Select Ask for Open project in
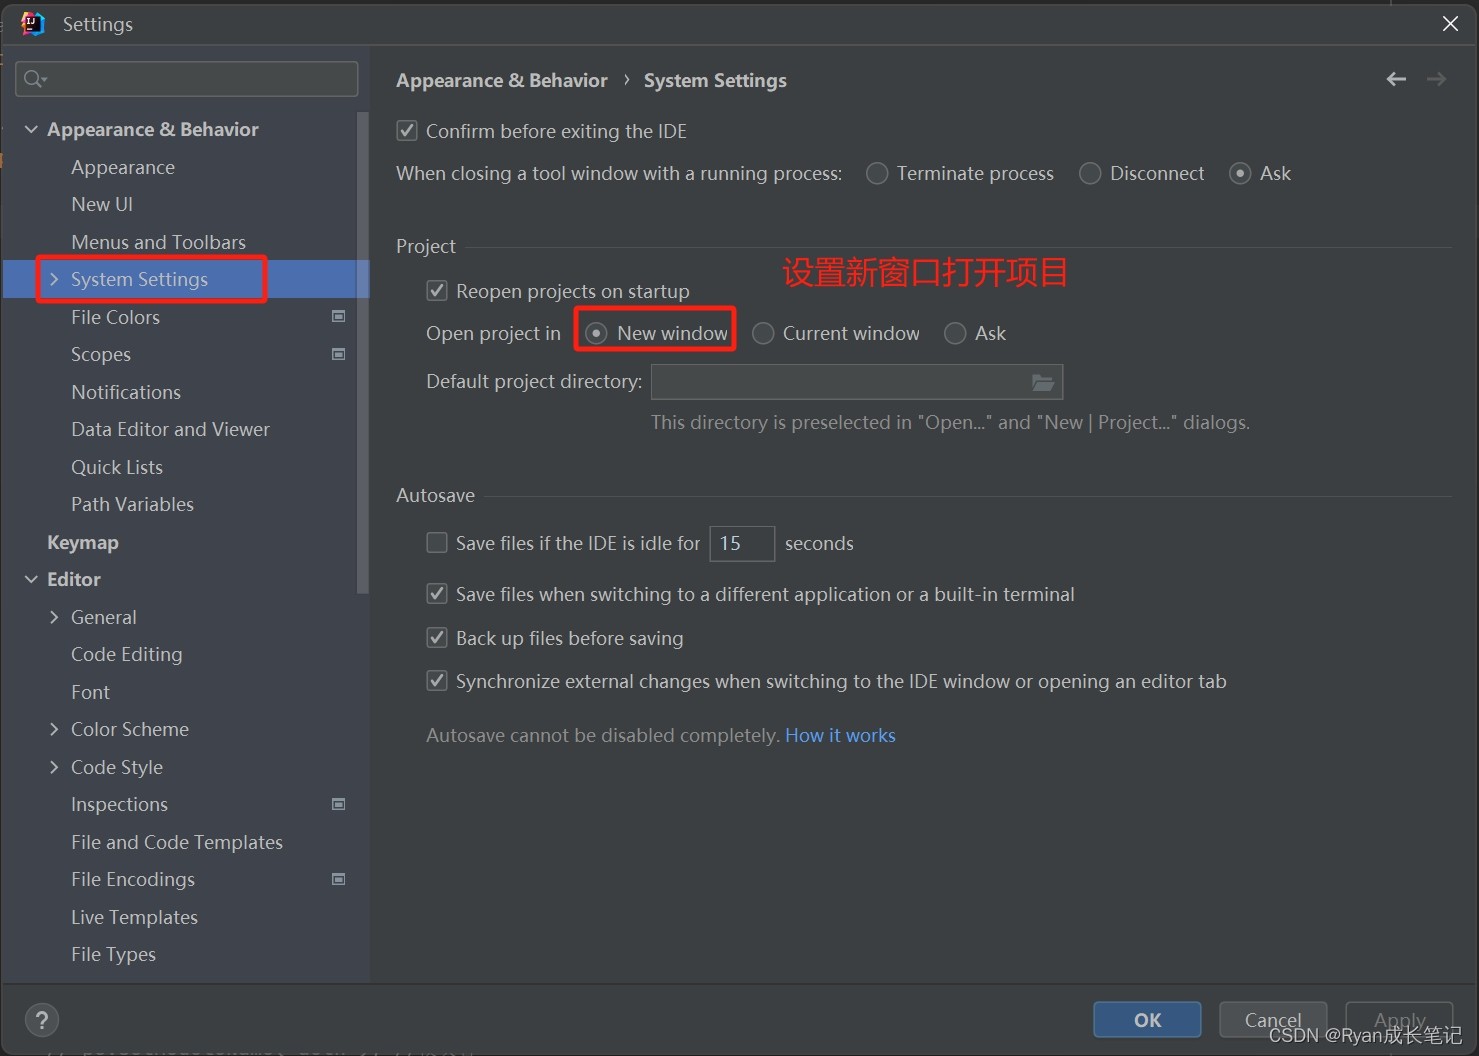Screen dimensions: 1479x1056 (955, 334)
